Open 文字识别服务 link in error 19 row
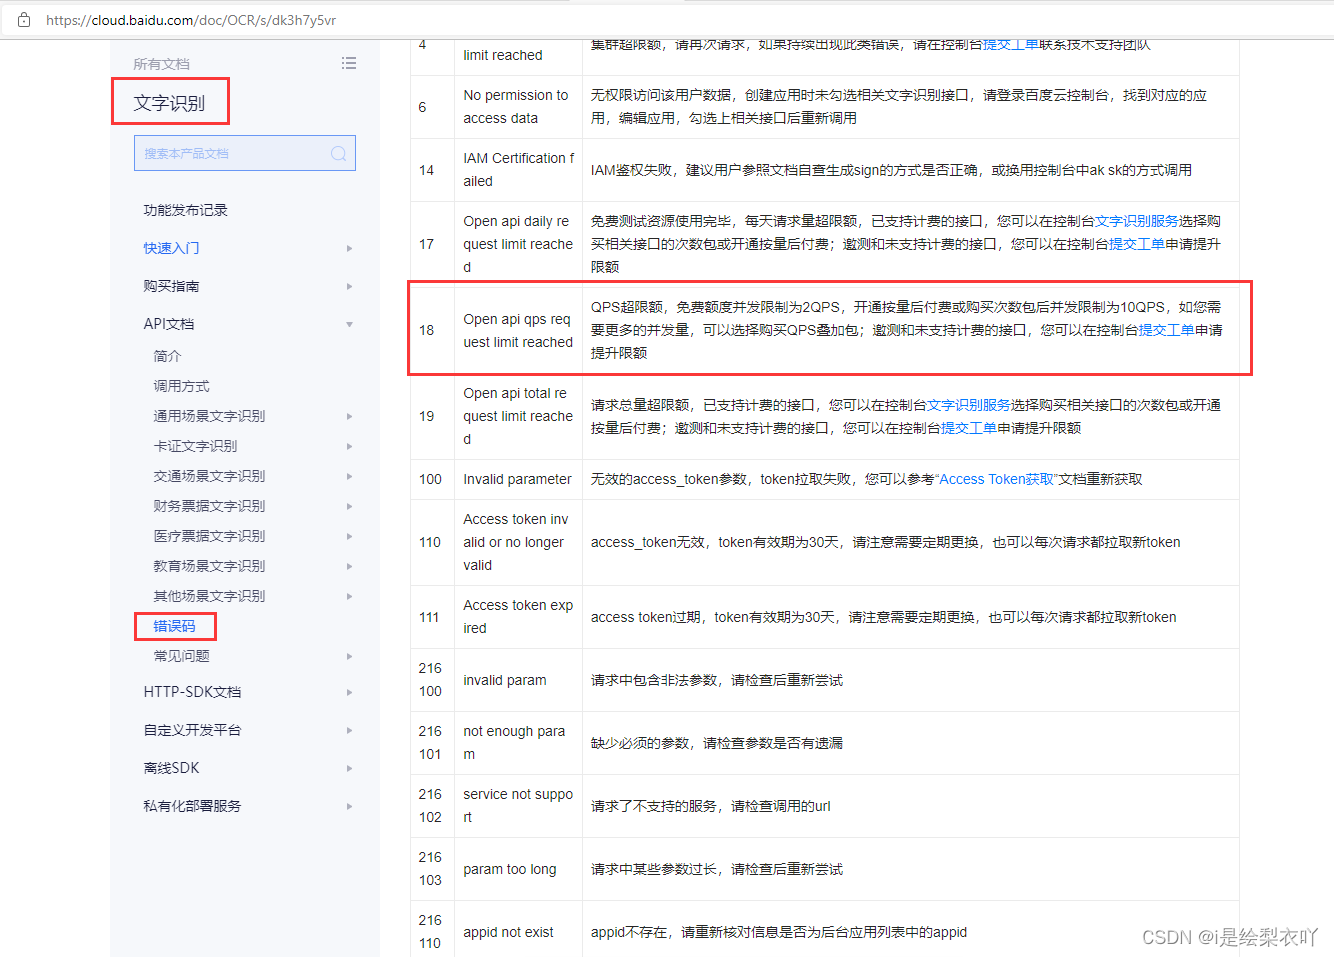This screenshot has width=1334, height=957. click(x=968, y=405)
